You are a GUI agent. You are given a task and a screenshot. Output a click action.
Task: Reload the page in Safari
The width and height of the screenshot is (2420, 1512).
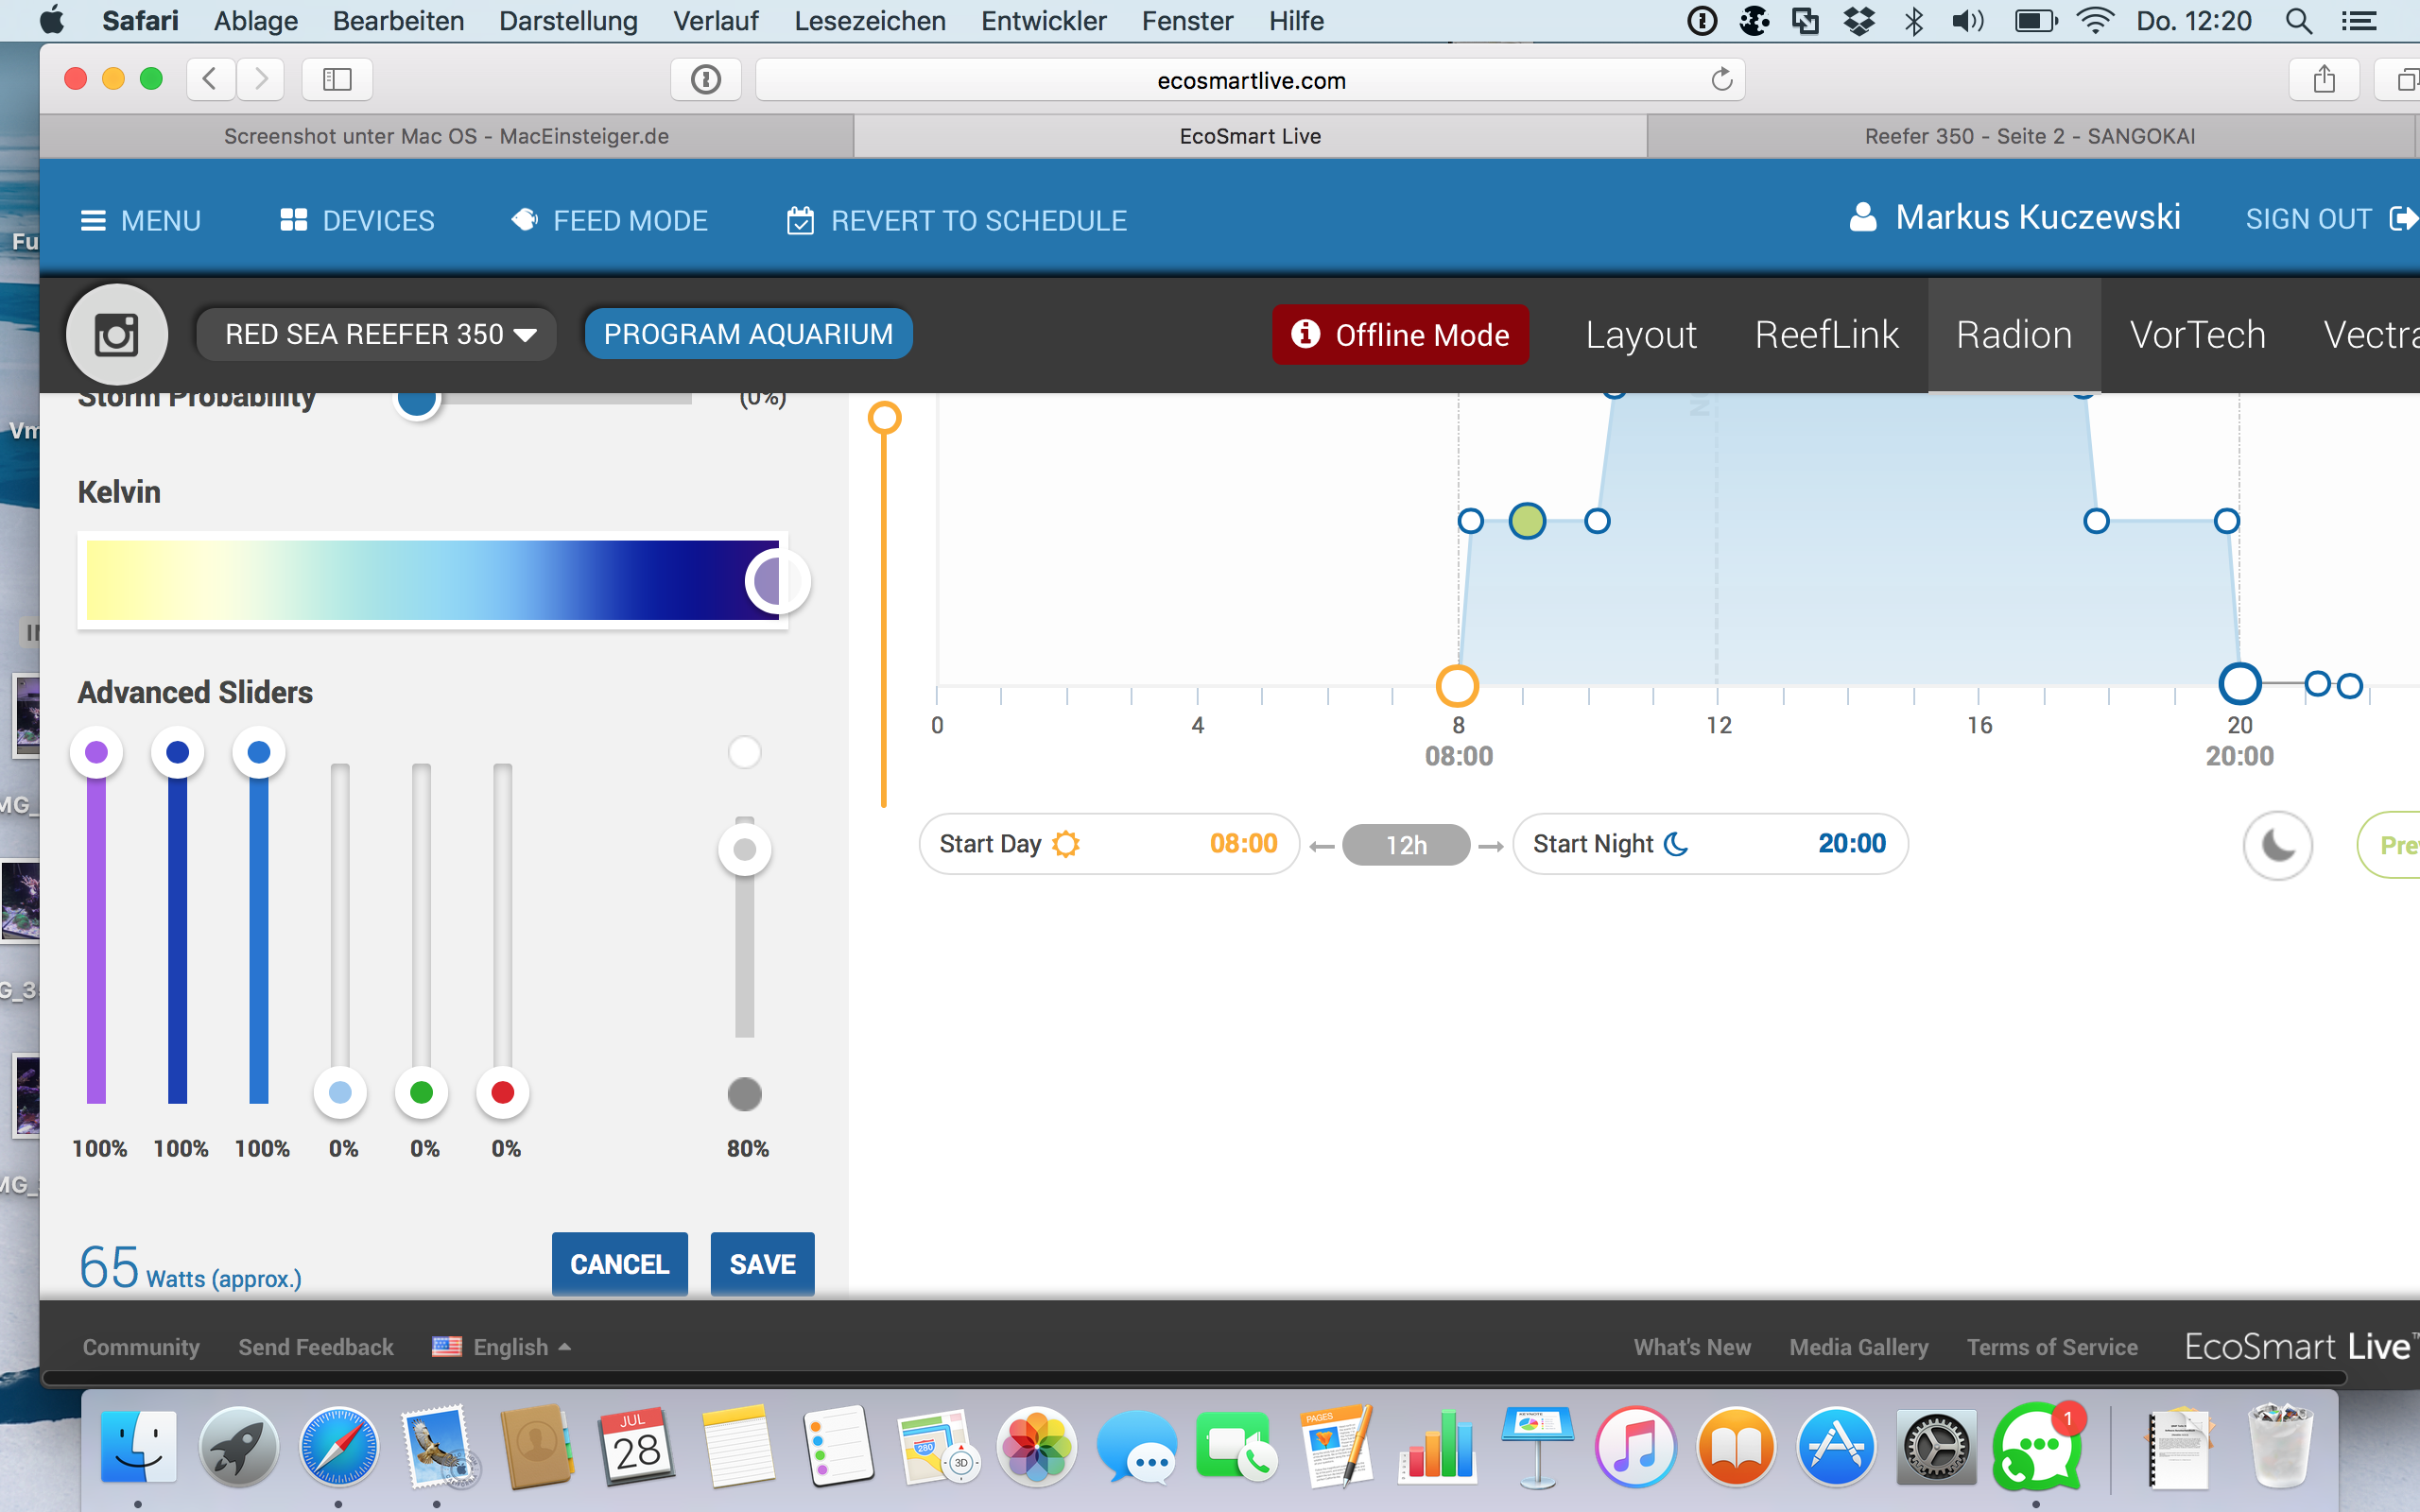[1721, 80]
